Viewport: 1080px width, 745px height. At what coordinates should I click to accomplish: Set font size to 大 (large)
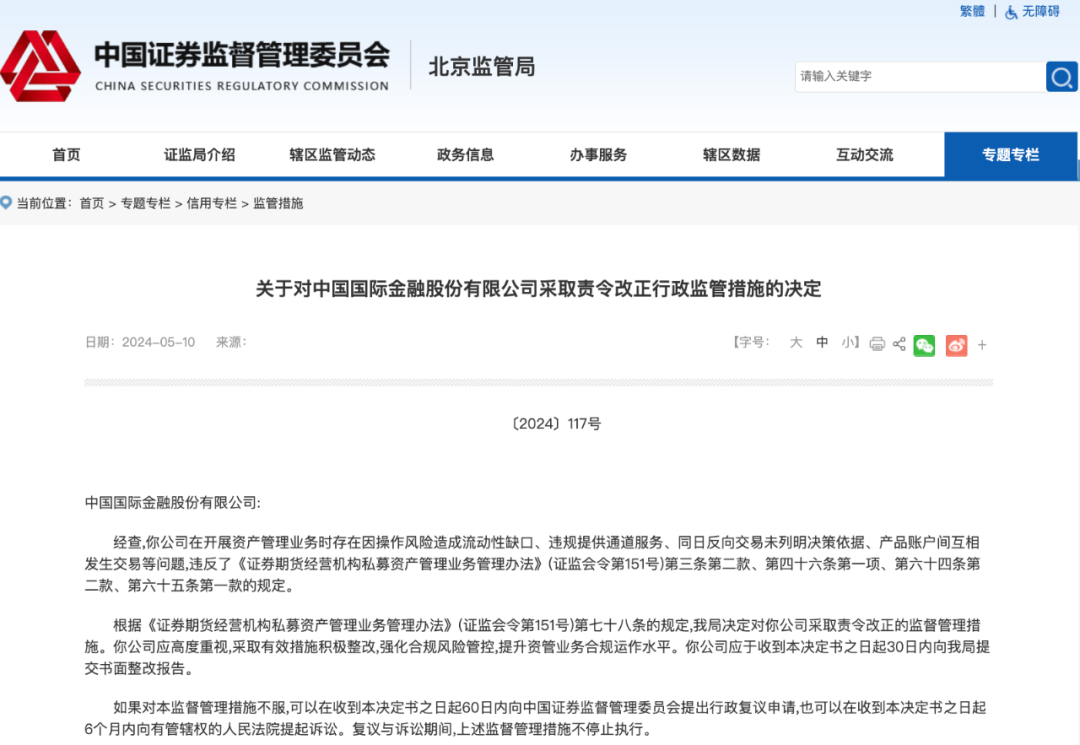[x=796, y=342]
